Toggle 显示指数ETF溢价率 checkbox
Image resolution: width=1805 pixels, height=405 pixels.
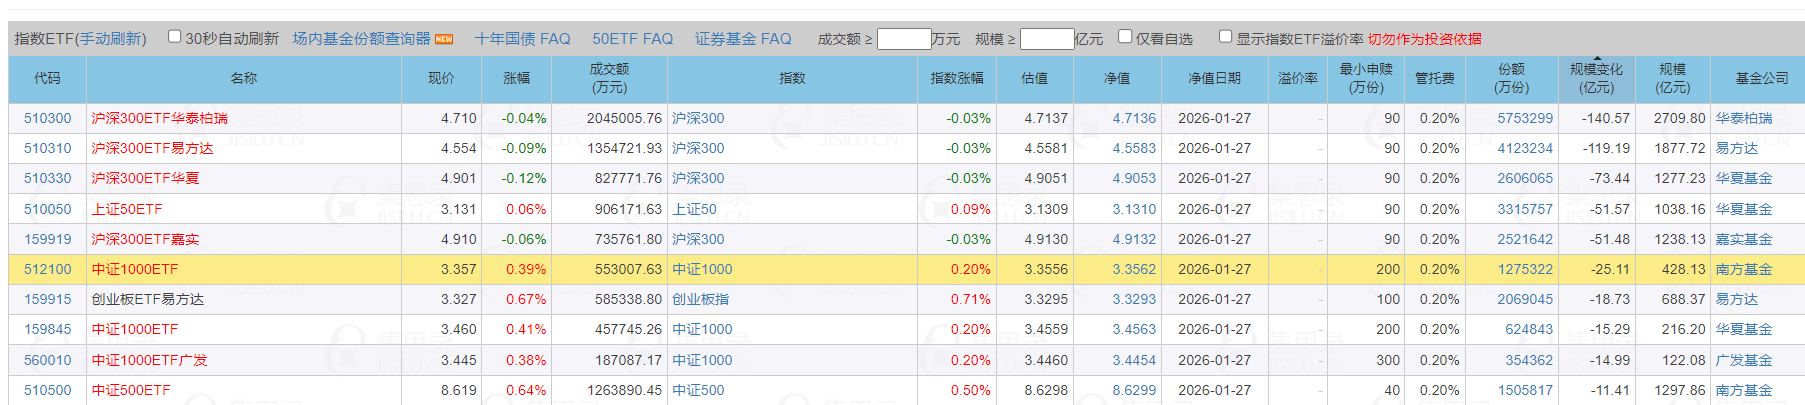pos(1225,37)
